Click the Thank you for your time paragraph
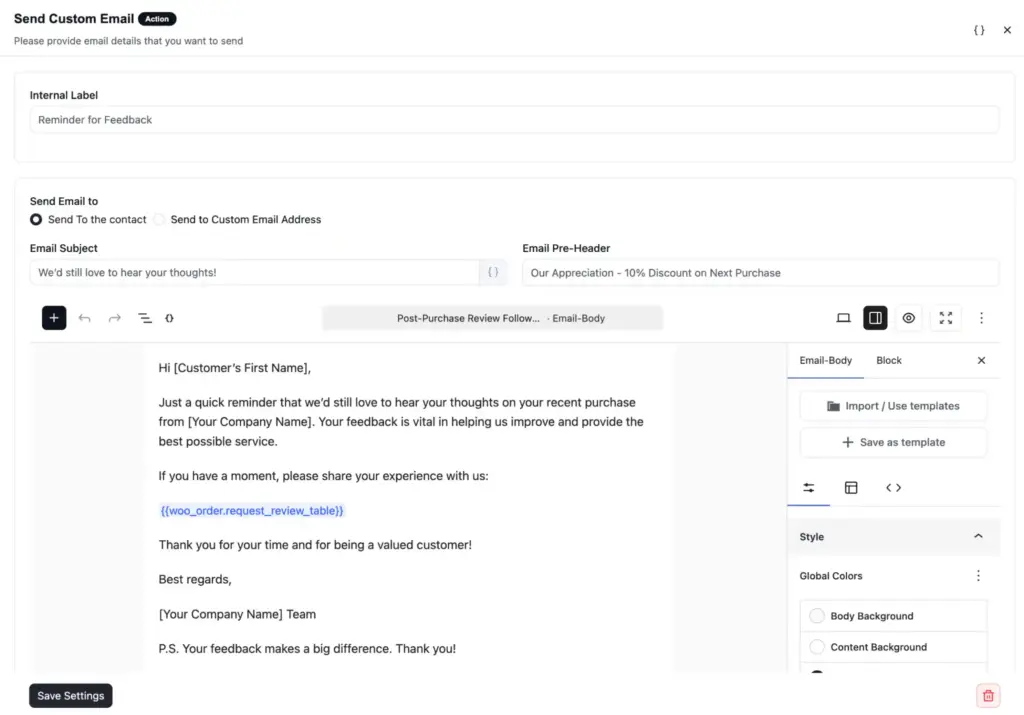The image size is (1024, 715). 315,545
